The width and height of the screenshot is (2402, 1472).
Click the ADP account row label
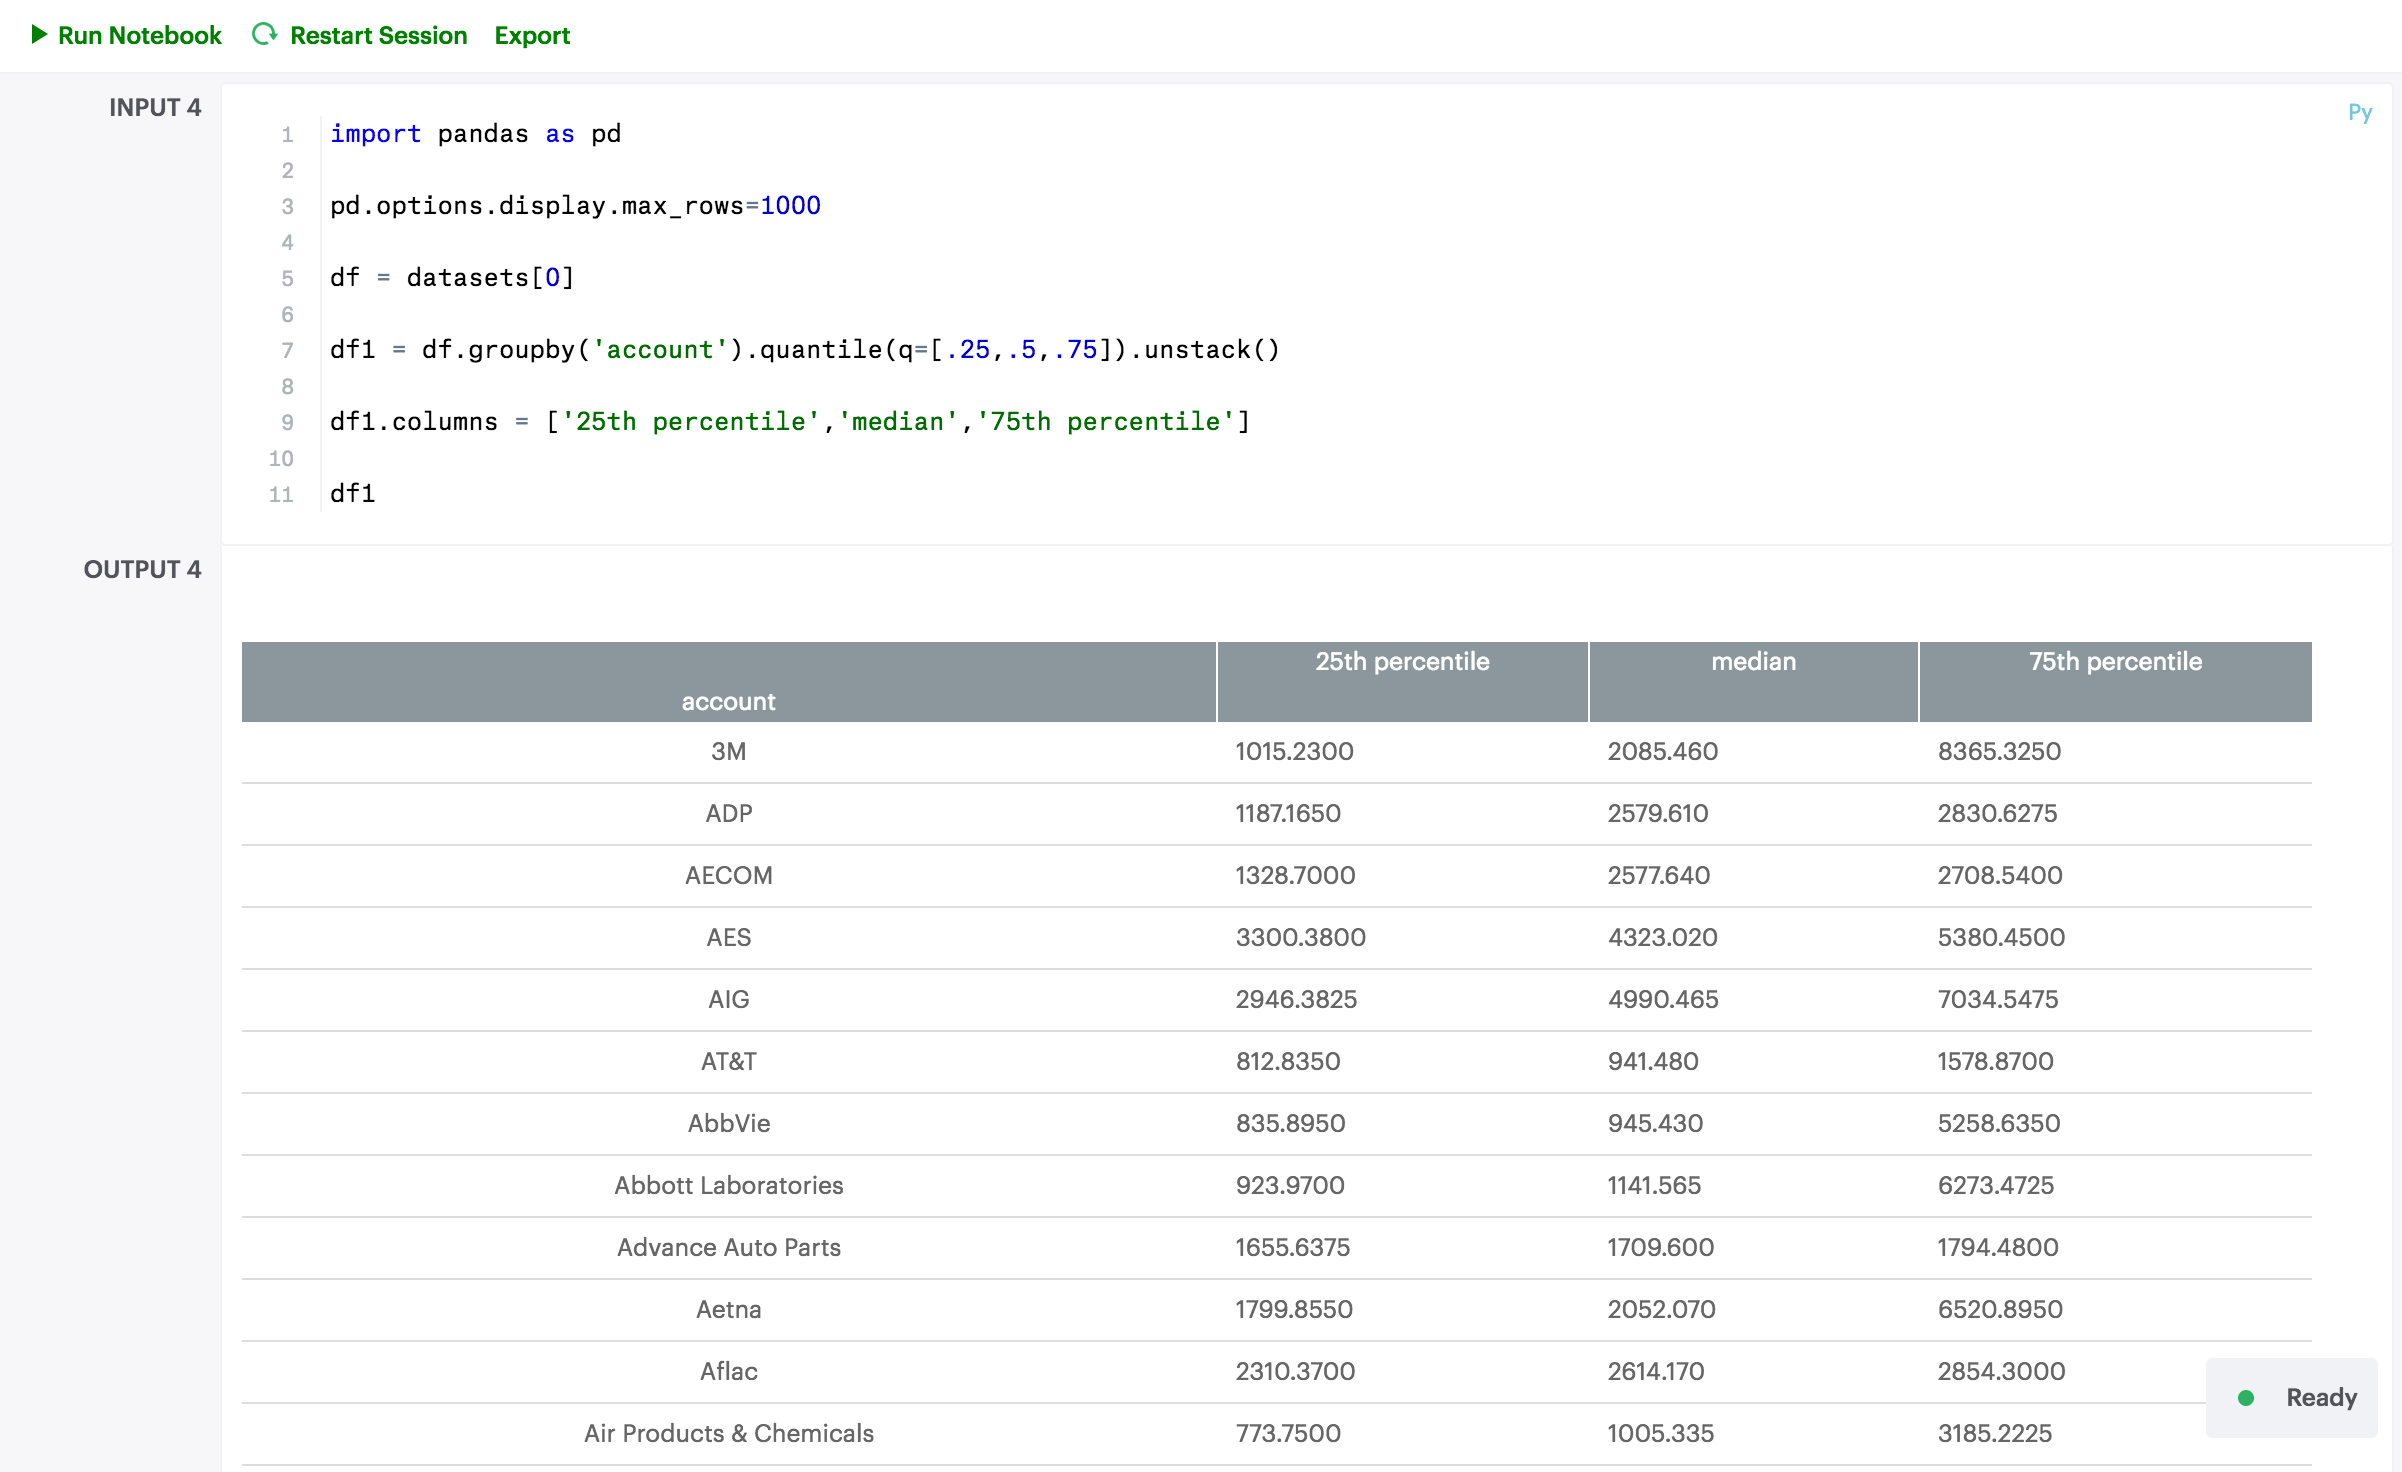(x=728, y=813)
